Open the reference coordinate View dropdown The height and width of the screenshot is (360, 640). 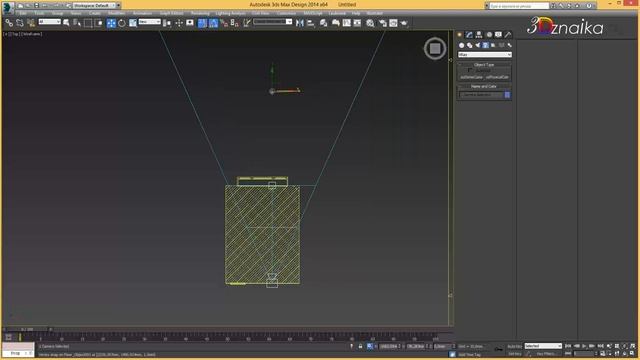pos(149,22)
